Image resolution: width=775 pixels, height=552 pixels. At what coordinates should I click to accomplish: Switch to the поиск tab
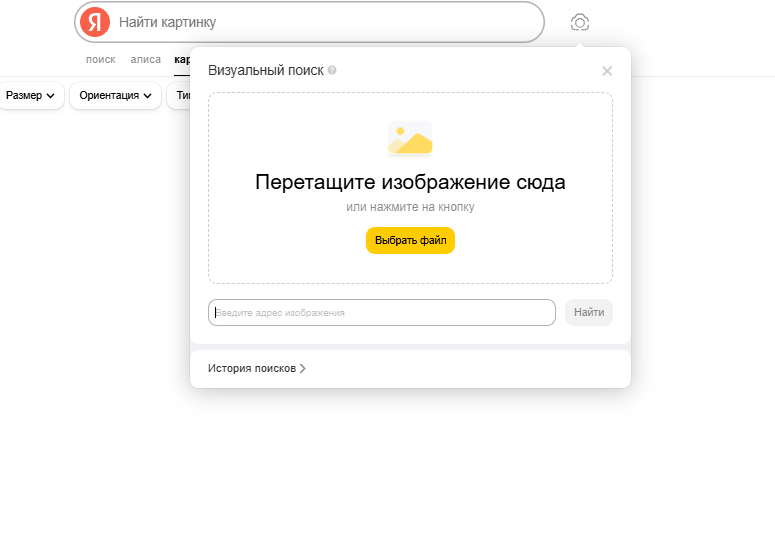pos(100,59)
